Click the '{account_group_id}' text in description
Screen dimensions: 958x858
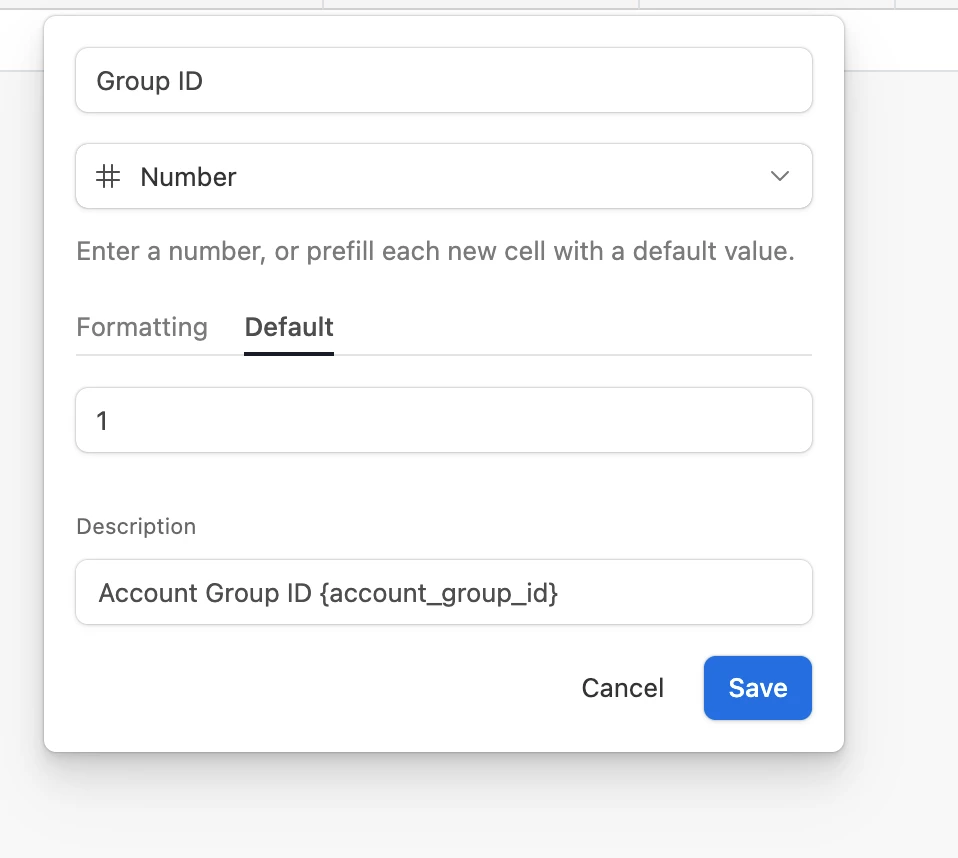[x=439, y=593]
